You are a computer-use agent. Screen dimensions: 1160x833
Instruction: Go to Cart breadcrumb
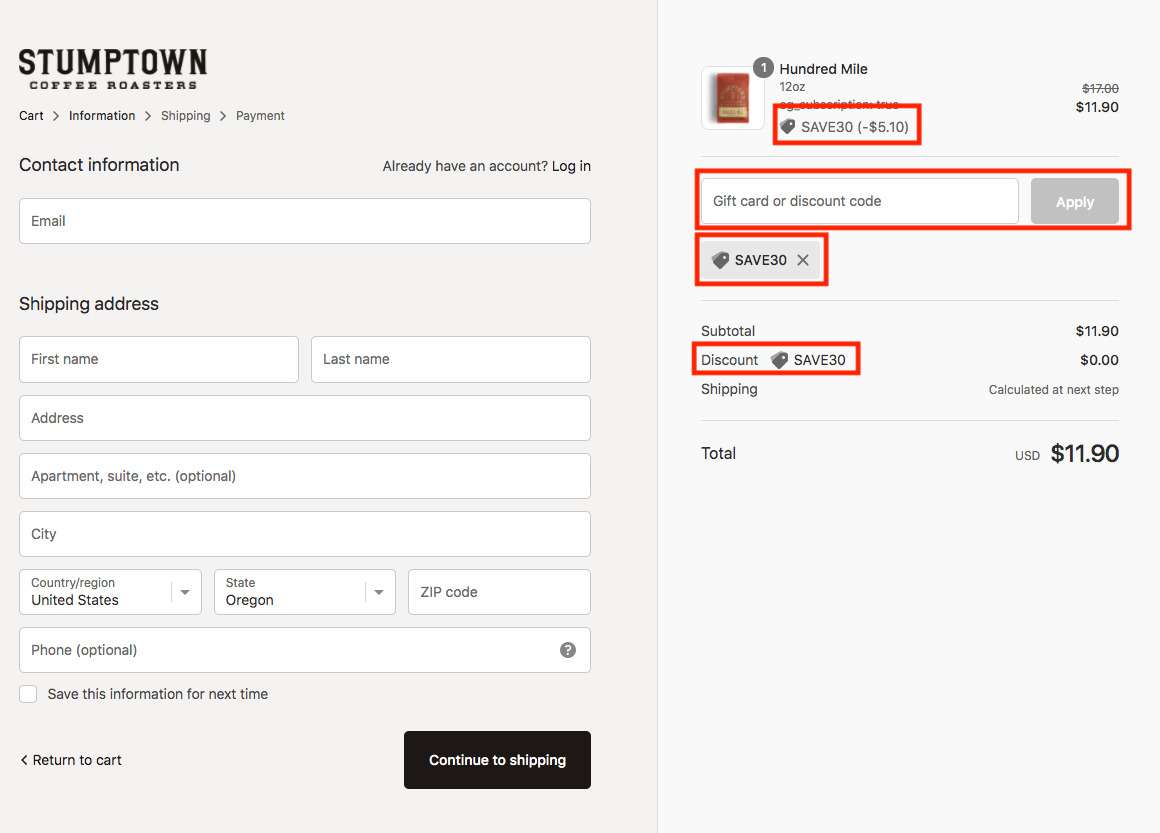pyautogui.click(x=31, y=115)
